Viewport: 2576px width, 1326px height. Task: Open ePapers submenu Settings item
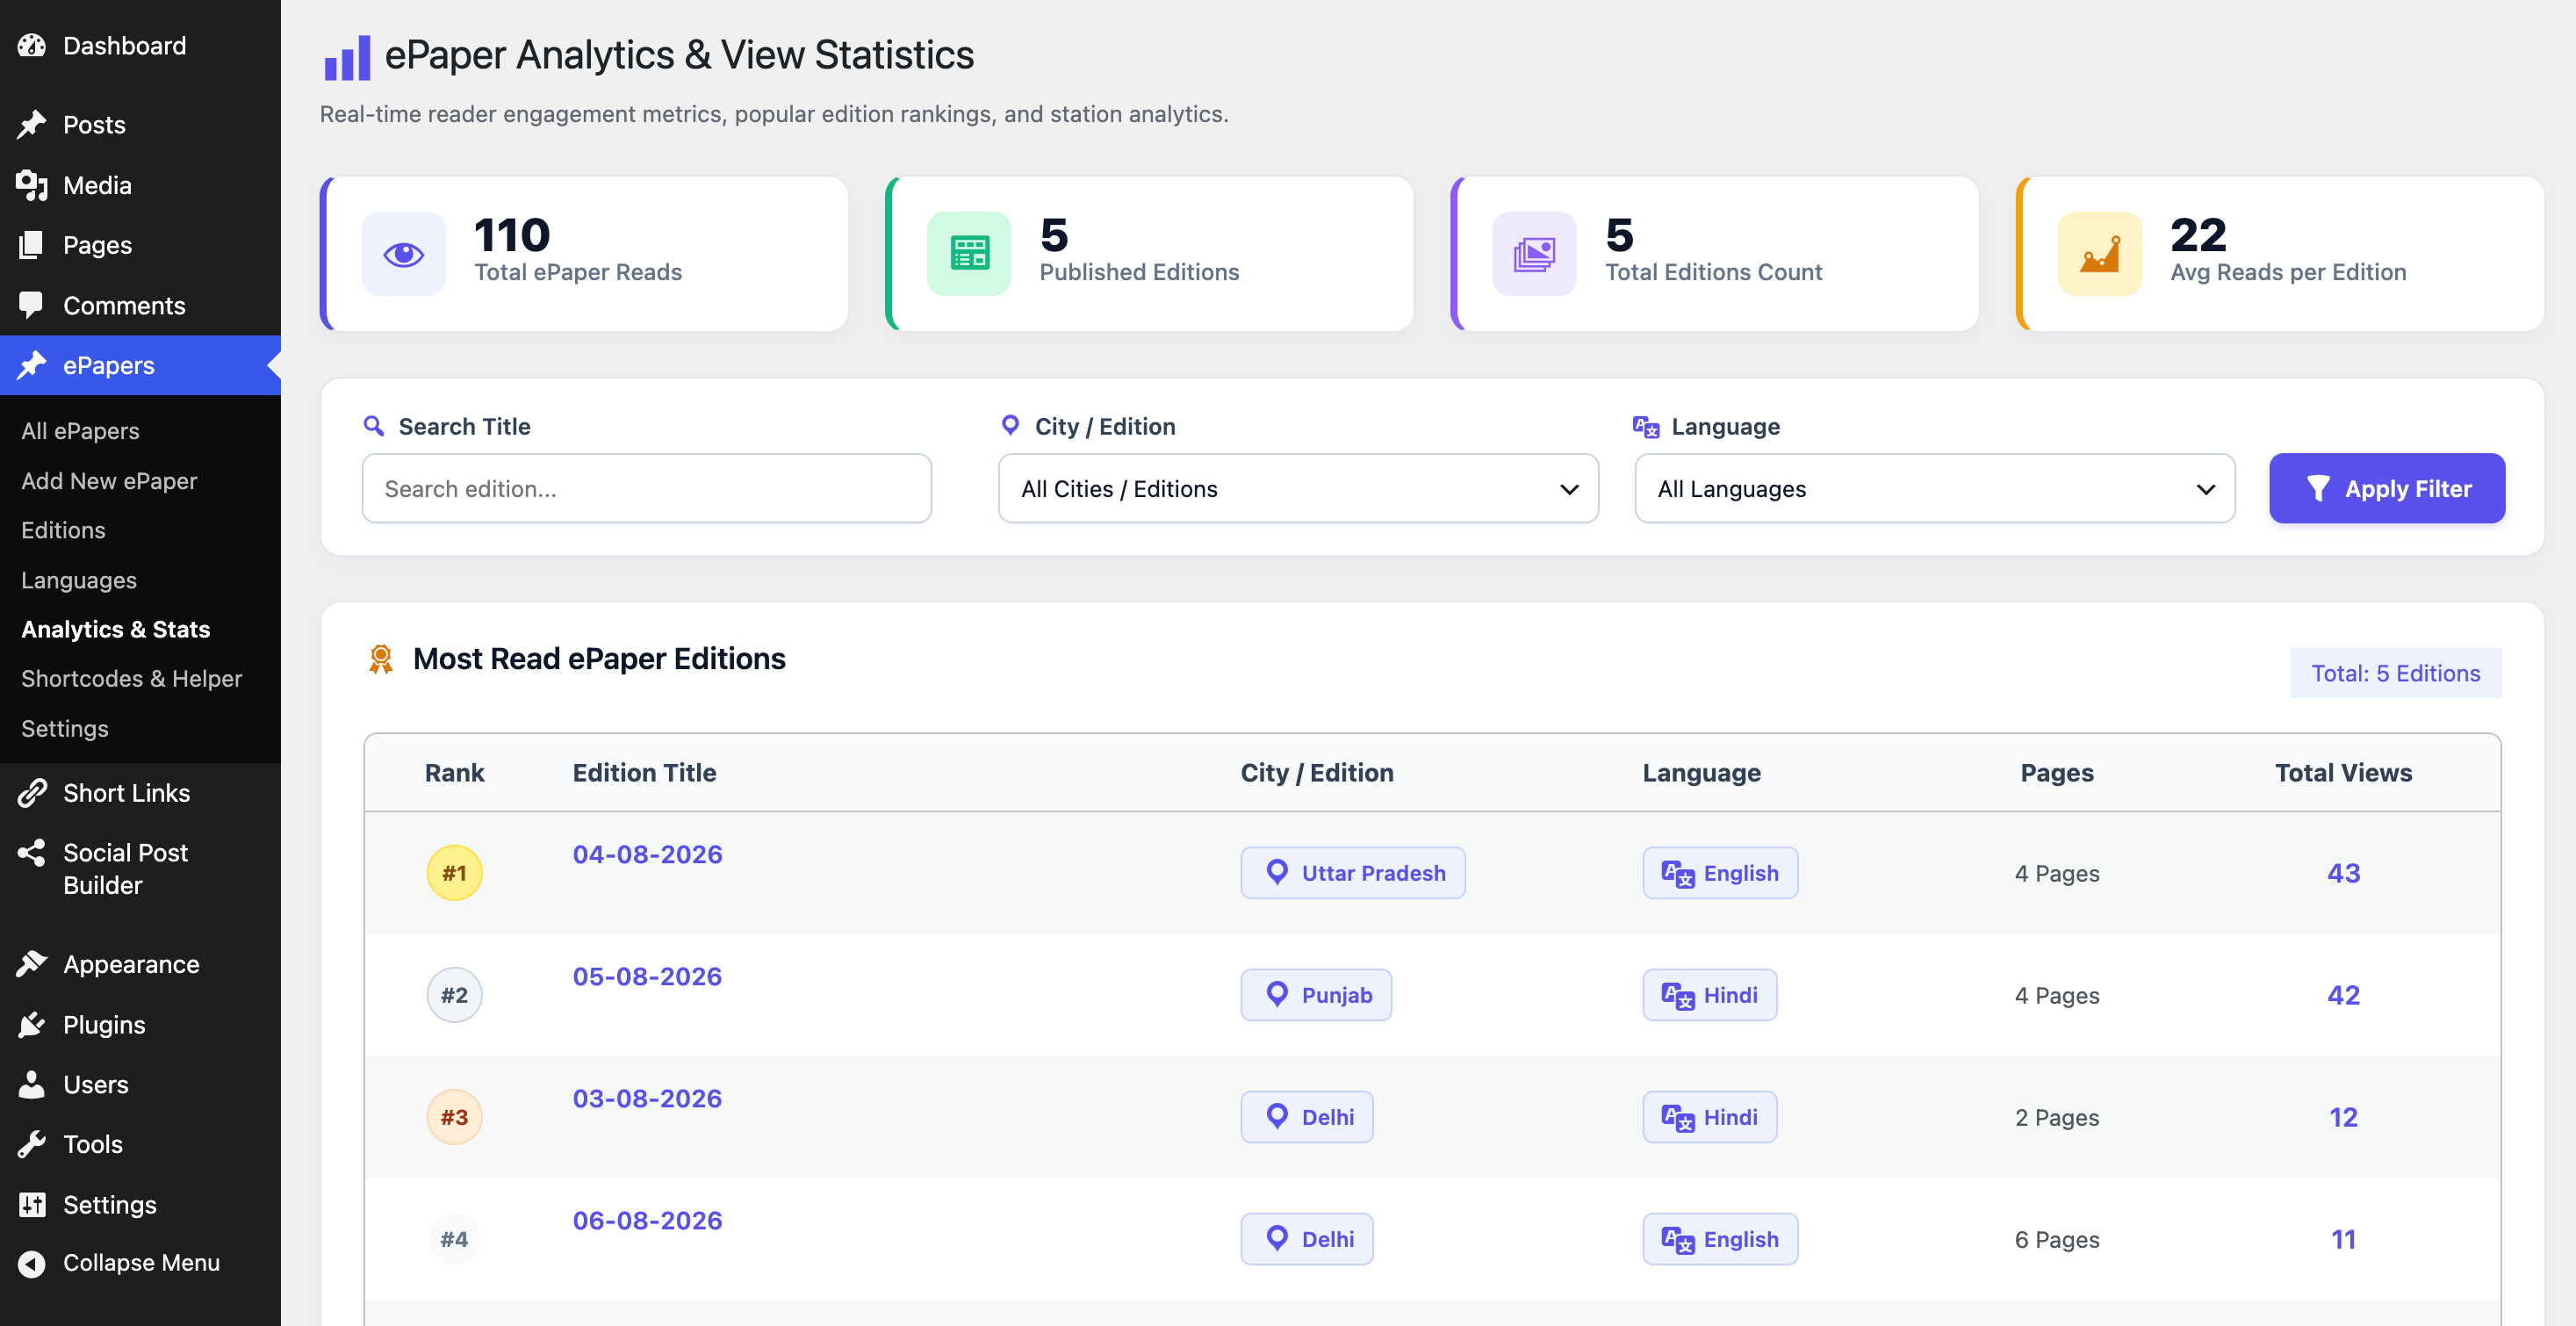[65, 729]
